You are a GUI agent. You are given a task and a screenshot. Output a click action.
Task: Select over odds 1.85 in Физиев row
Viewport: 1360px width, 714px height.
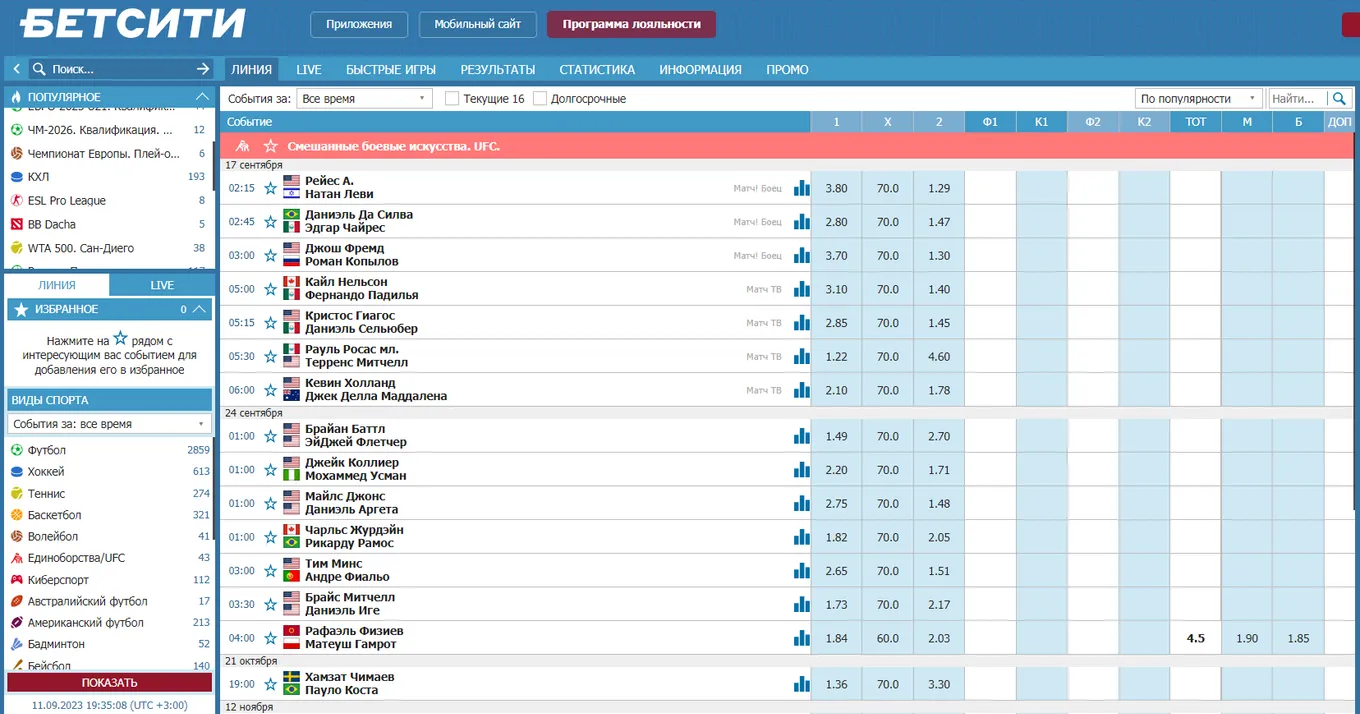coord(1298,638)
